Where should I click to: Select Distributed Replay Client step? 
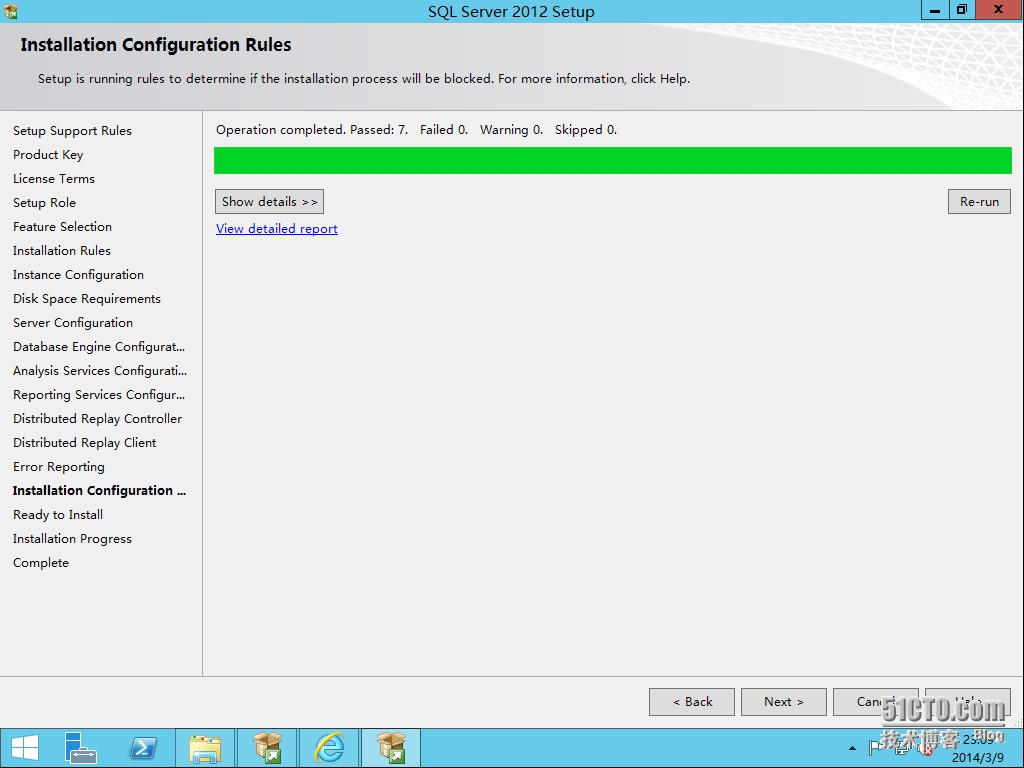click(x=85, y=443)
